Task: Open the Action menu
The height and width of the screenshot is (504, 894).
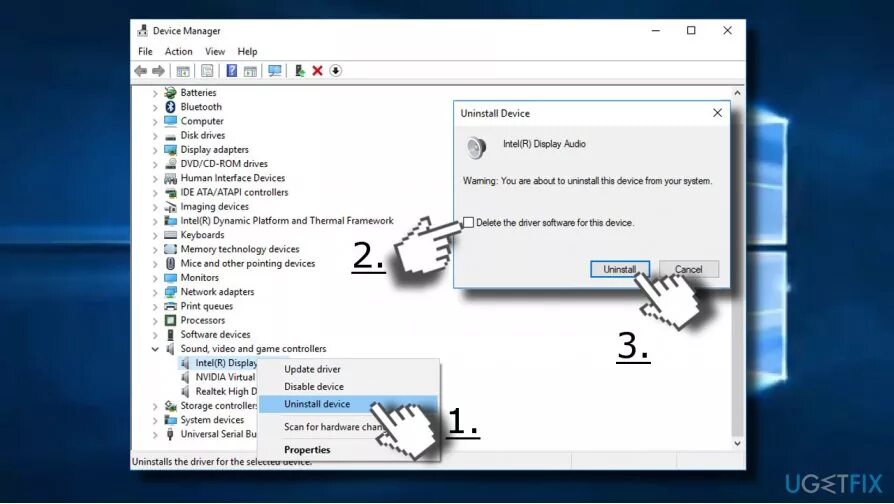Action: (x=178, y=51)
